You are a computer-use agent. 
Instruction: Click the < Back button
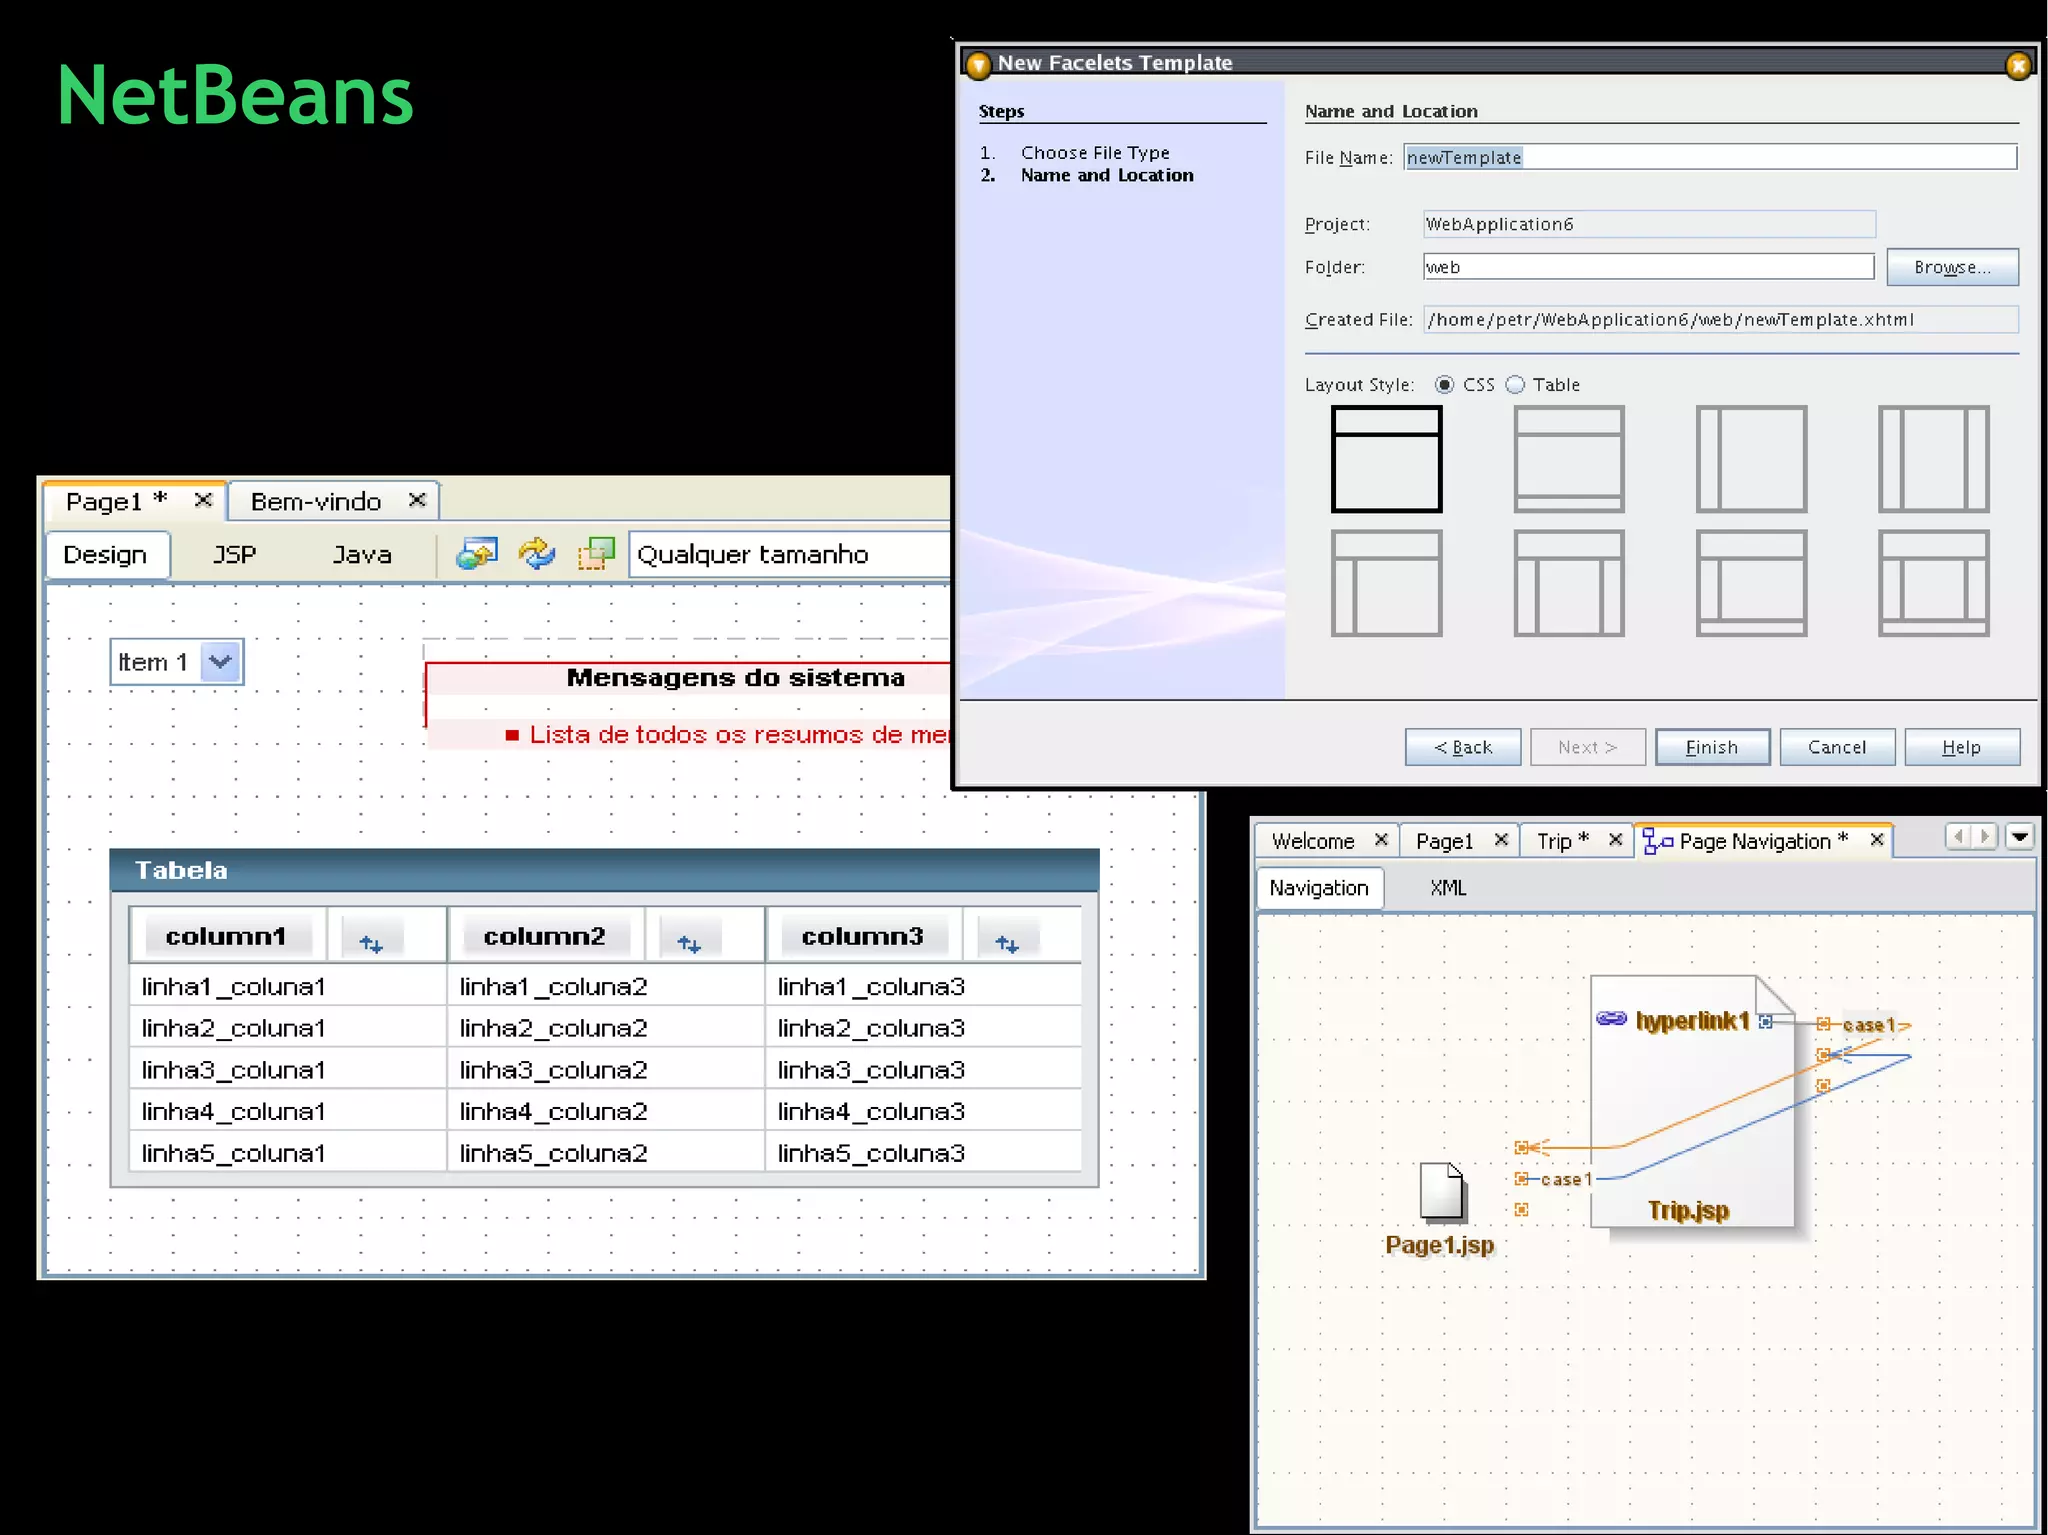tap(1463, 747)
